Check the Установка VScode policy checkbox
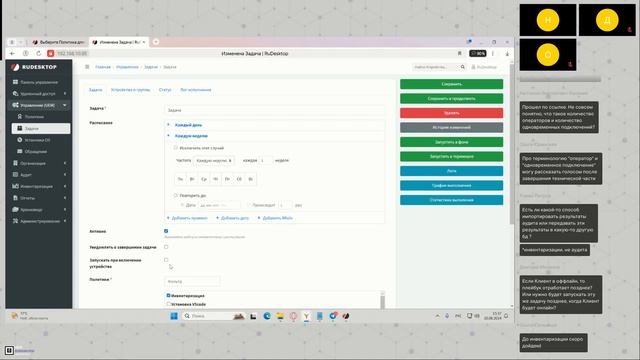Screen dimensions: 640x360 pos(168,304)
